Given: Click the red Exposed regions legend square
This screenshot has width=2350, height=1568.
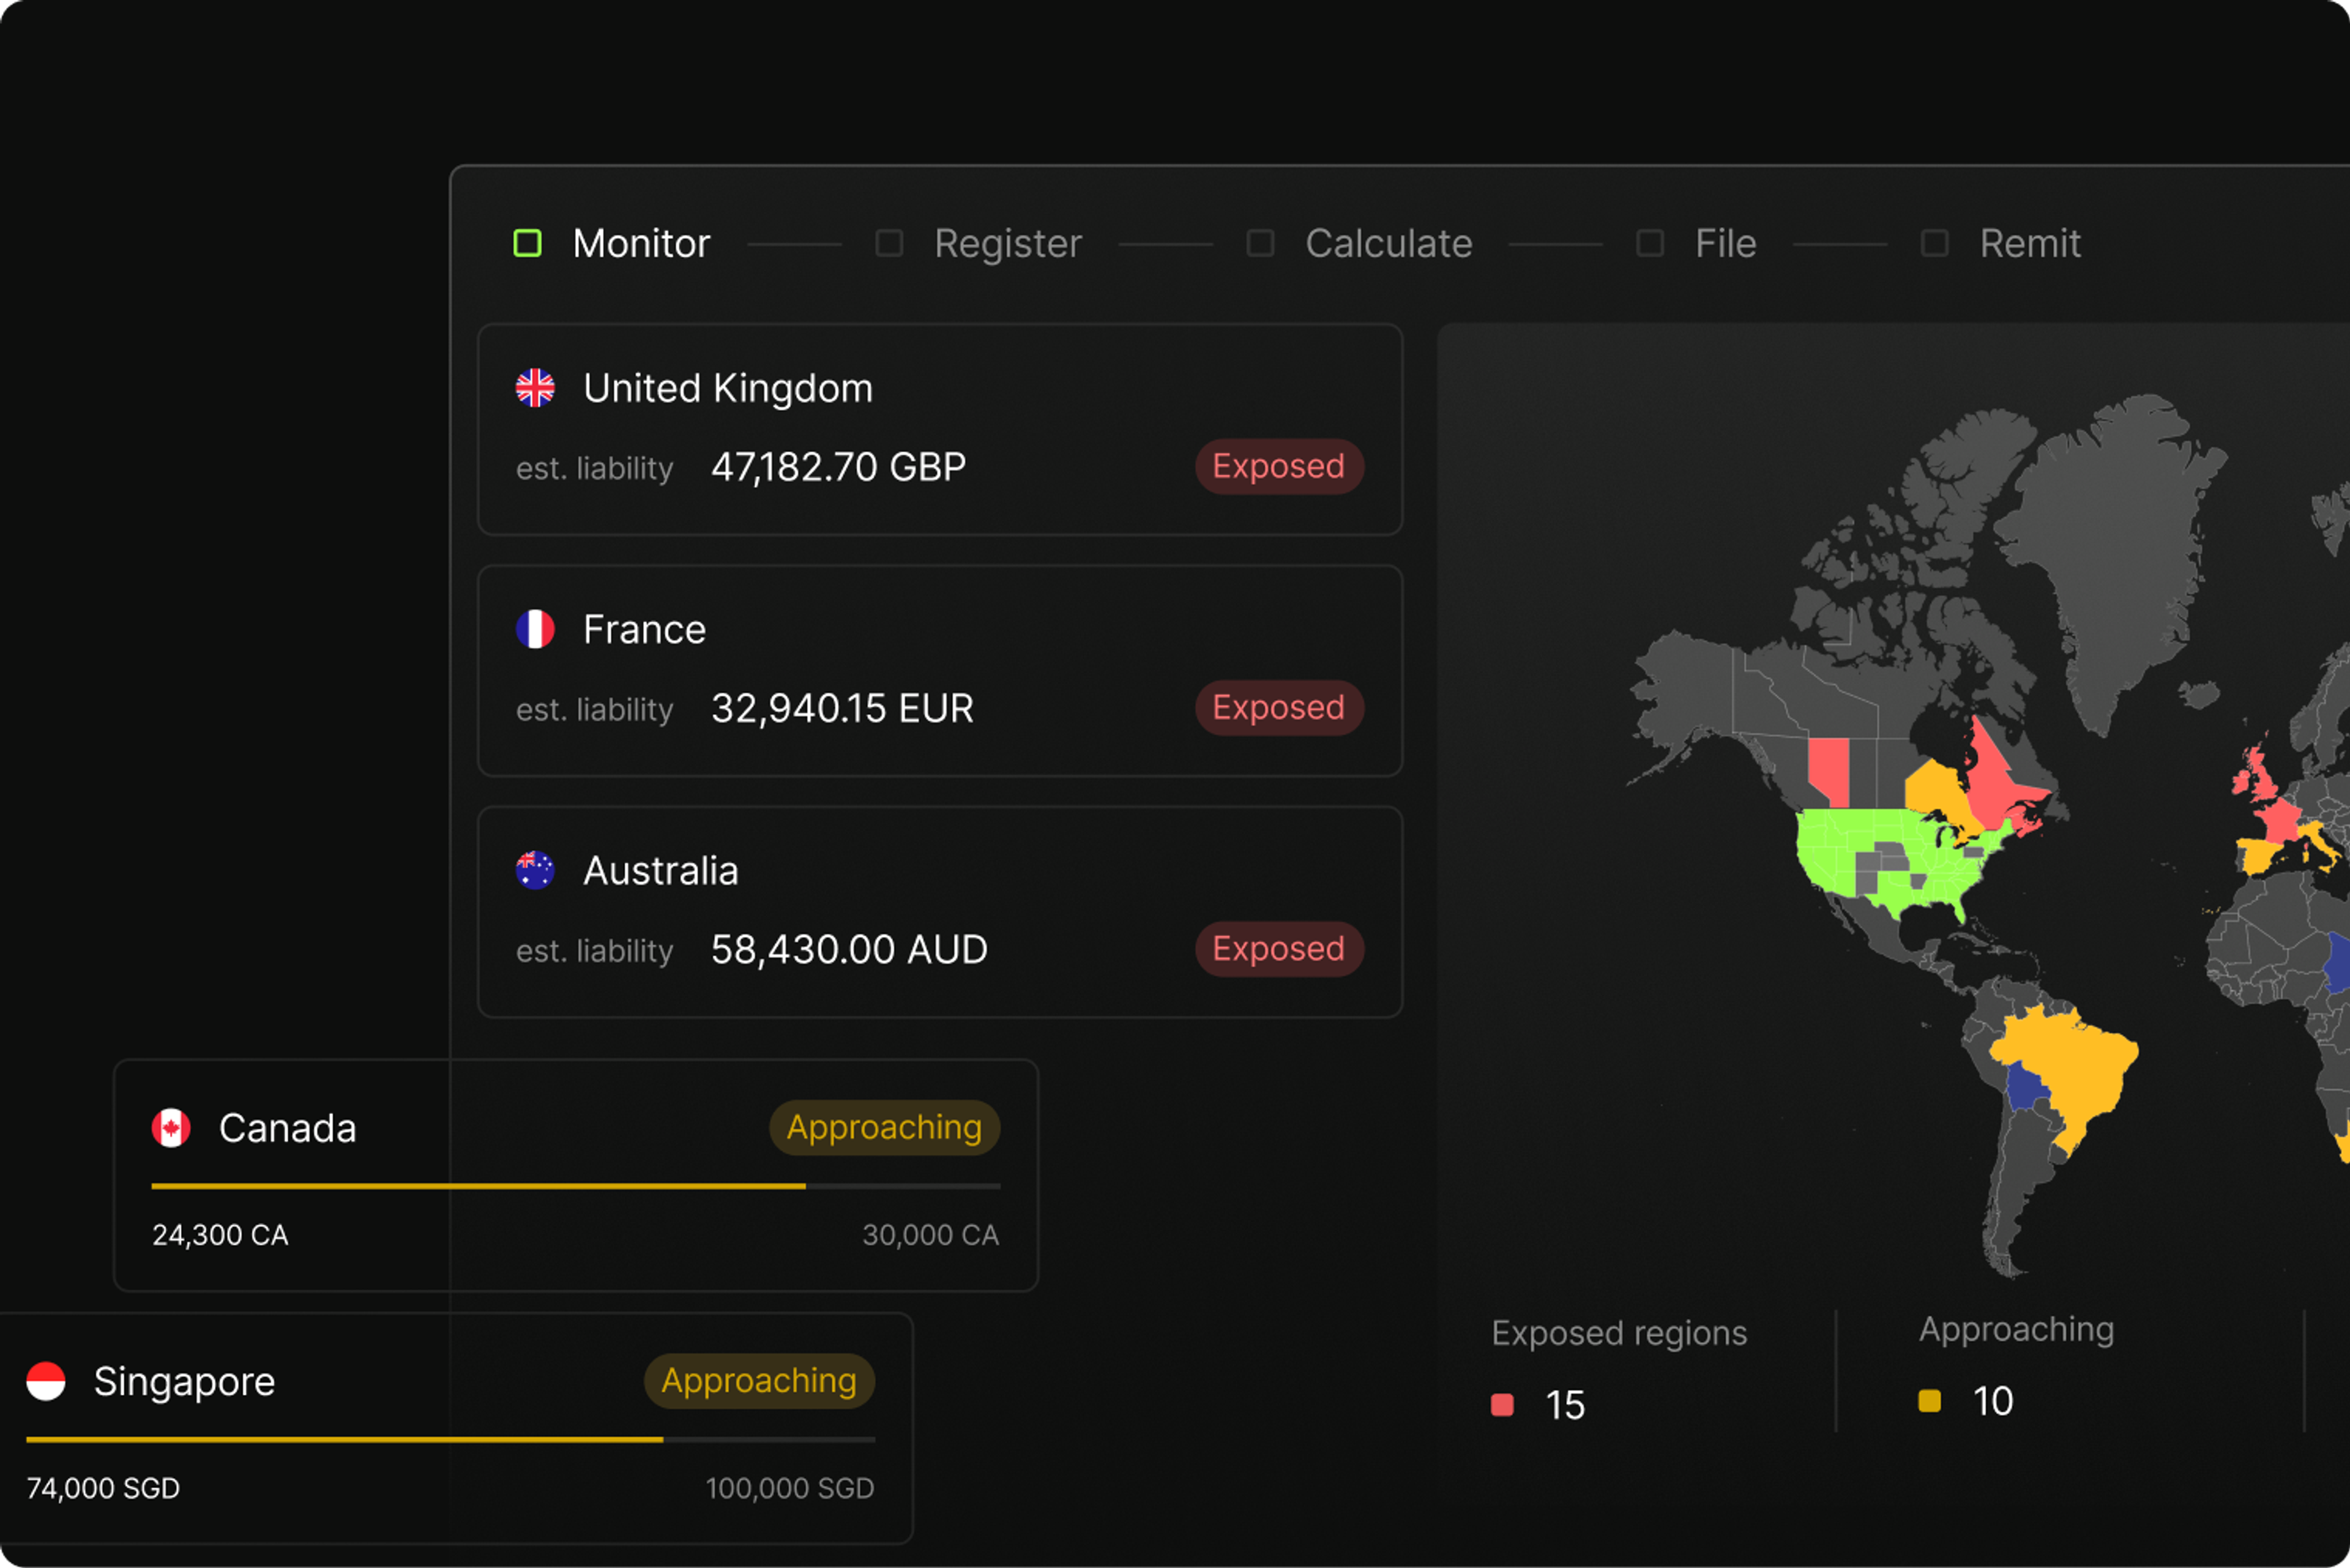Looking at the screenshot, I should 1502,1405.
